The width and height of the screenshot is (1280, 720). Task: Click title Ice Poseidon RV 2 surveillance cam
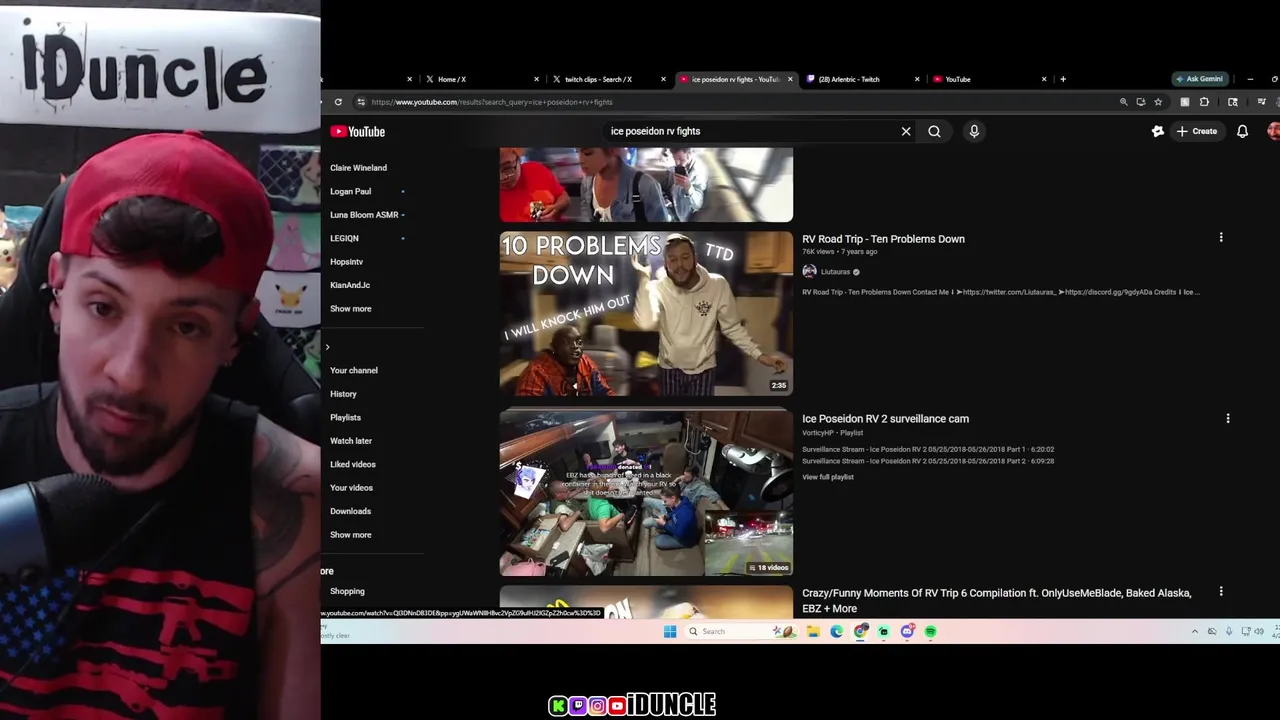coord(885,419)
